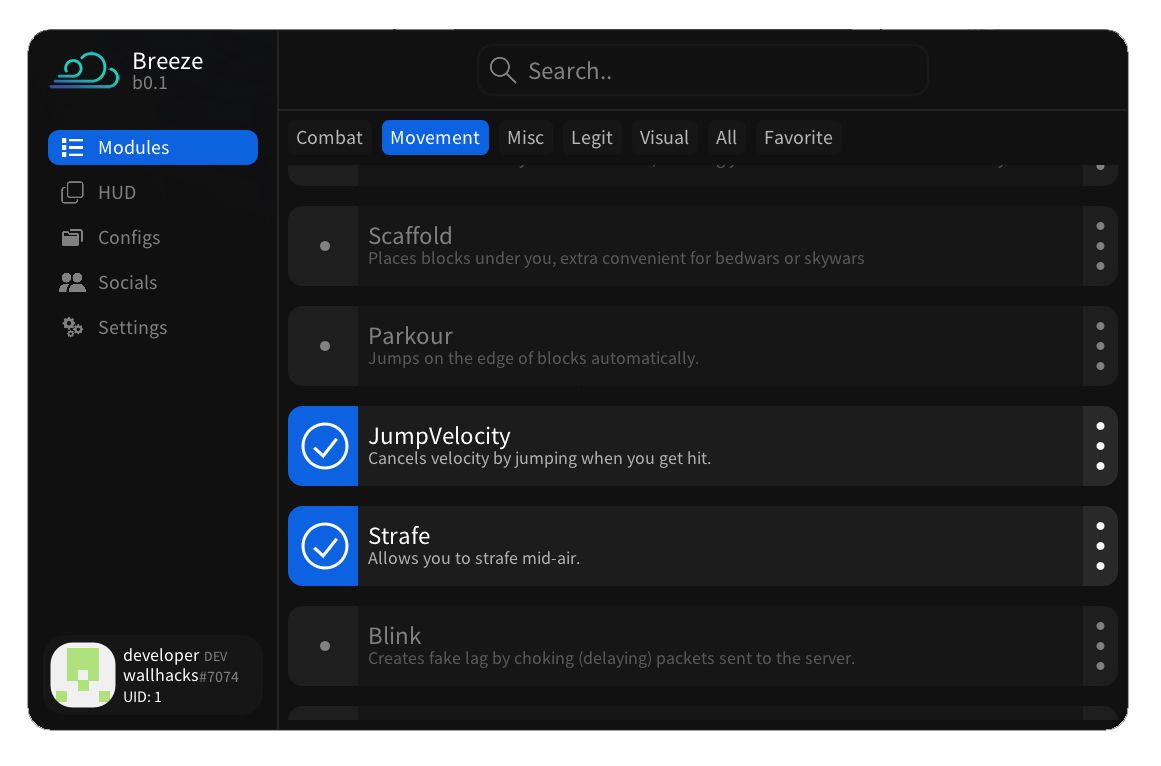The height and width of the screenshot is (766, 1161).
Task: Open the HUD section via its icon
Action: tap(72, 192)
